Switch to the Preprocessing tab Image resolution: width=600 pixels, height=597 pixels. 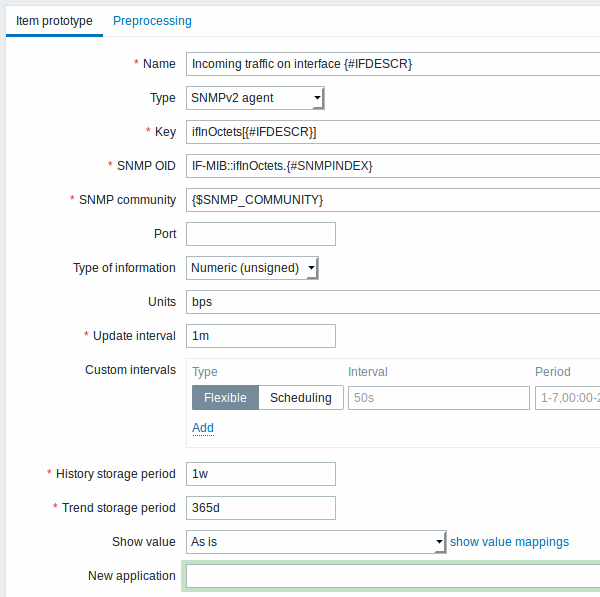pos(152,21)
